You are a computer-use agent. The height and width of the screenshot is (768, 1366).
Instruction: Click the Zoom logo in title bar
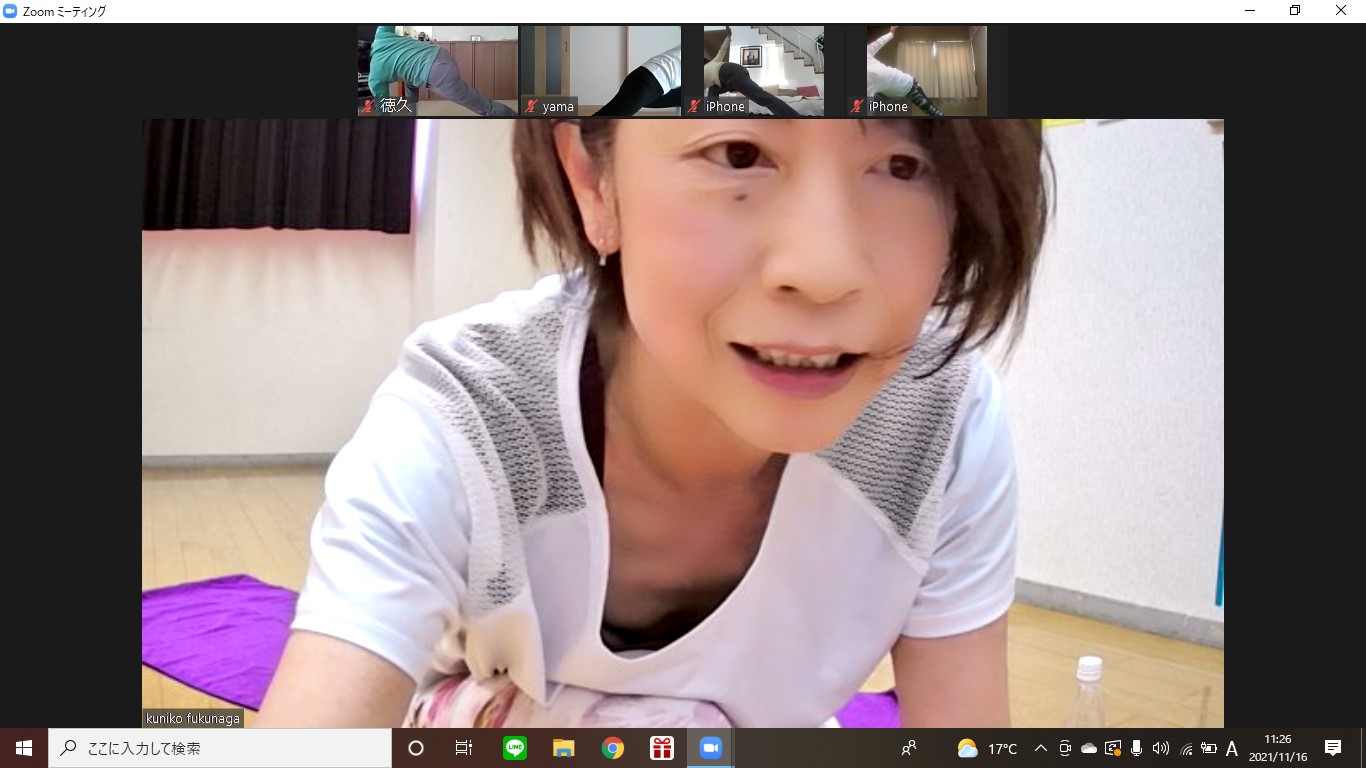(10, 11)
